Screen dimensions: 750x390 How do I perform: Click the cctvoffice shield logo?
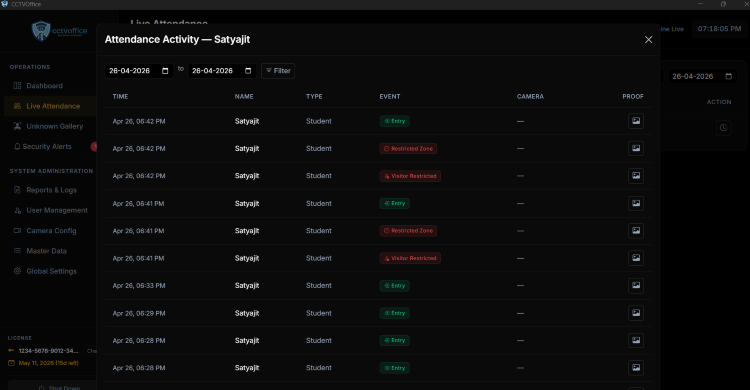click(41, 31)
